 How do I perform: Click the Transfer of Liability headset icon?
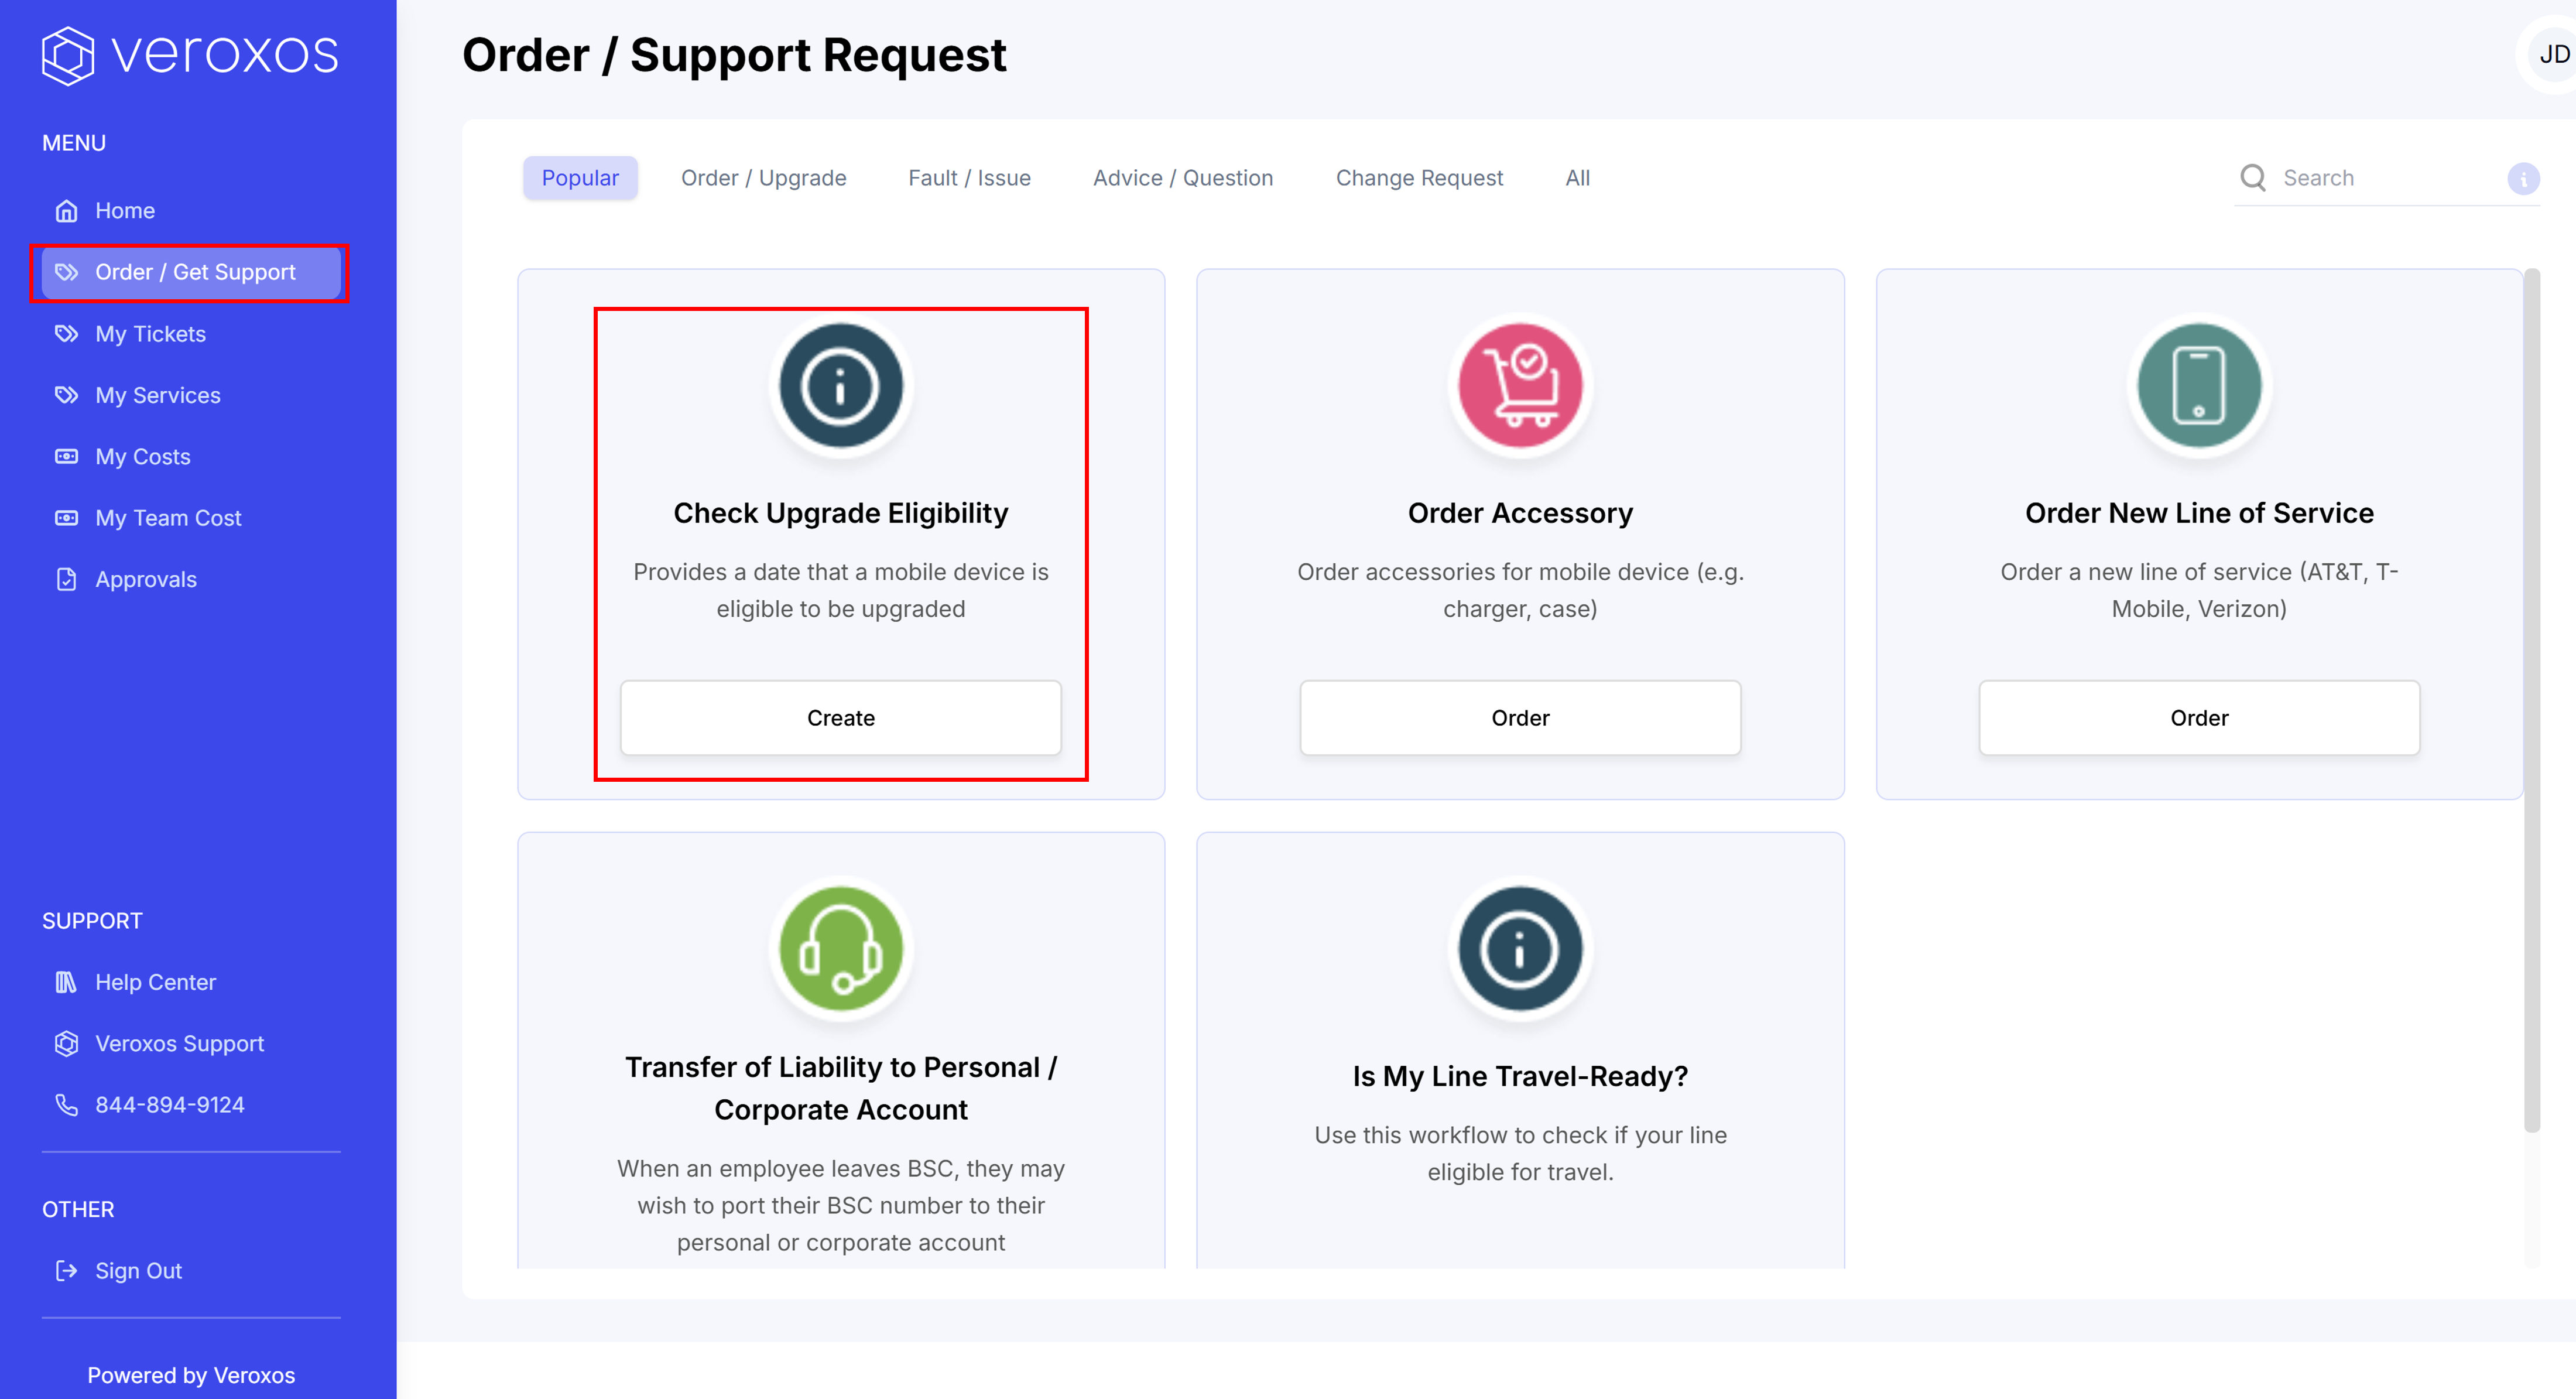841,949
